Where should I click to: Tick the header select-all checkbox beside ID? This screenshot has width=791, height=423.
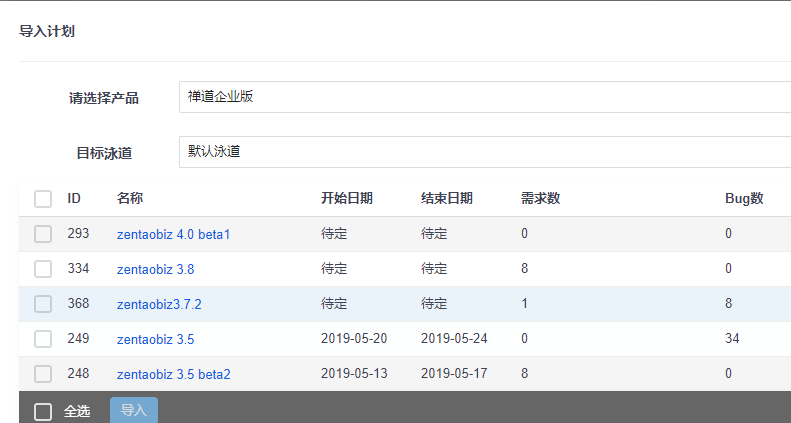tap(43, 199)
